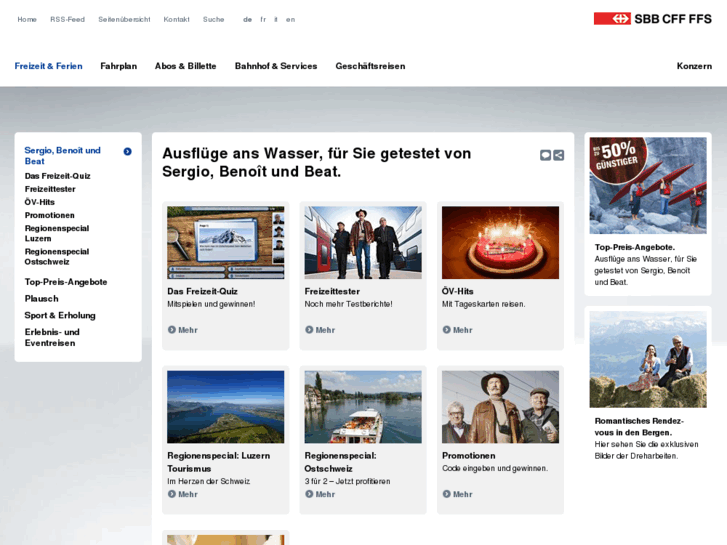Click arrow icon next to Sergio, Benoît und Beat

click(128, 151)
